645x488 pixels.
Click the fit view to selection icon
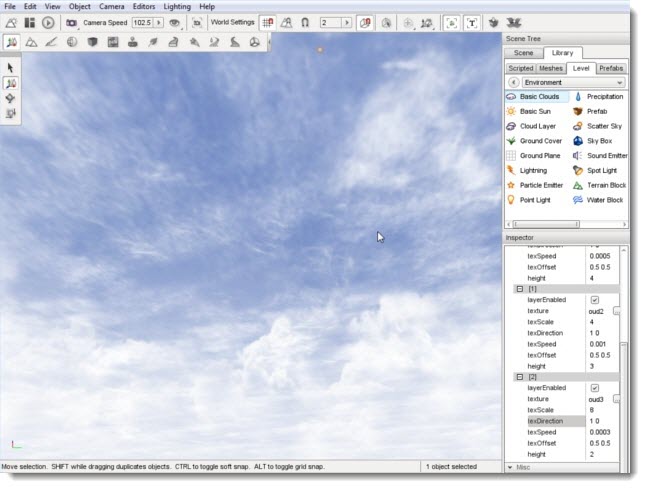point(197,23)
